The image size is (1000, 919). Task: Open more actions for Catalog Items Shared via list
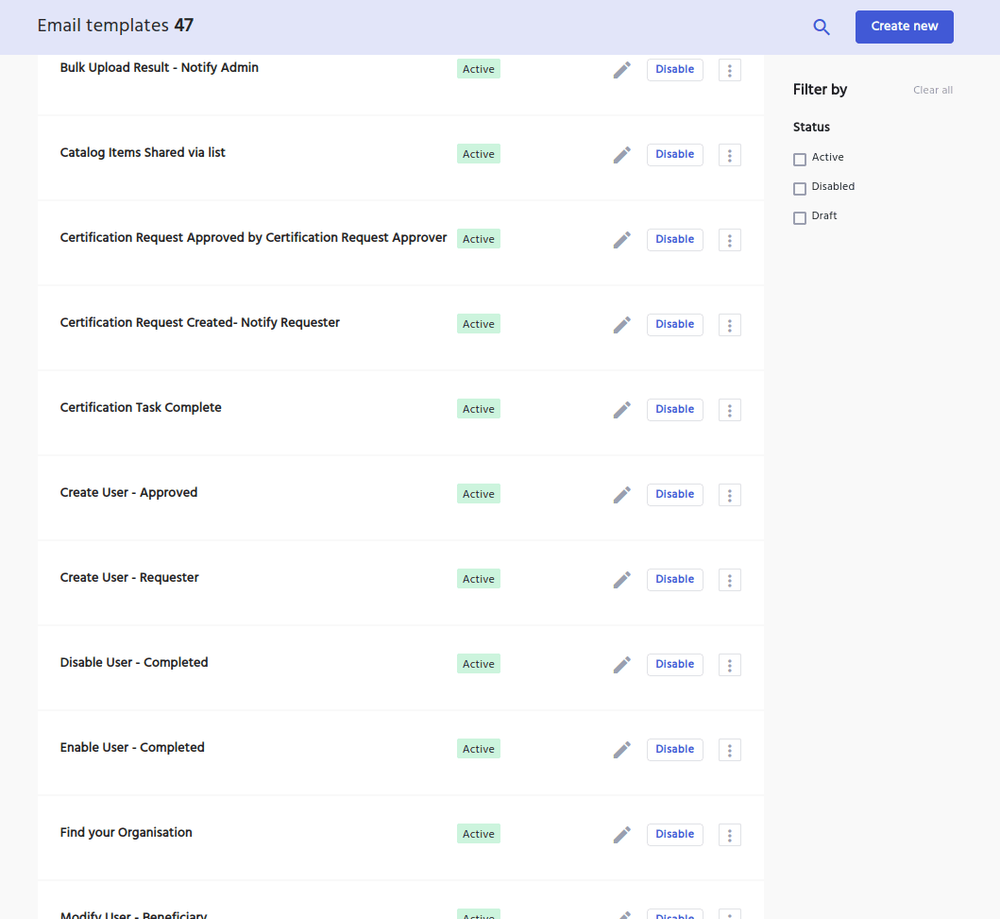click(729, 154)
